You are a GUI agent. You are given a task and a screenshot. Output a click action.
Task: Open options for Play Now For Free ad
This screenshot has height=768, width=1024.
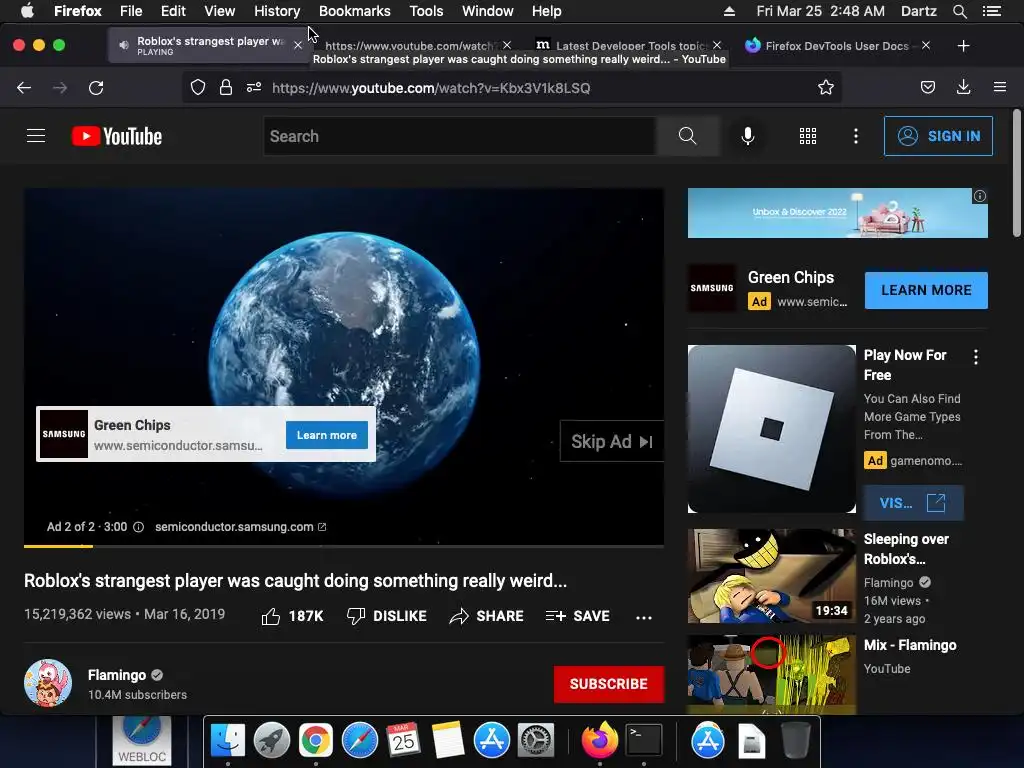point(976,357)
